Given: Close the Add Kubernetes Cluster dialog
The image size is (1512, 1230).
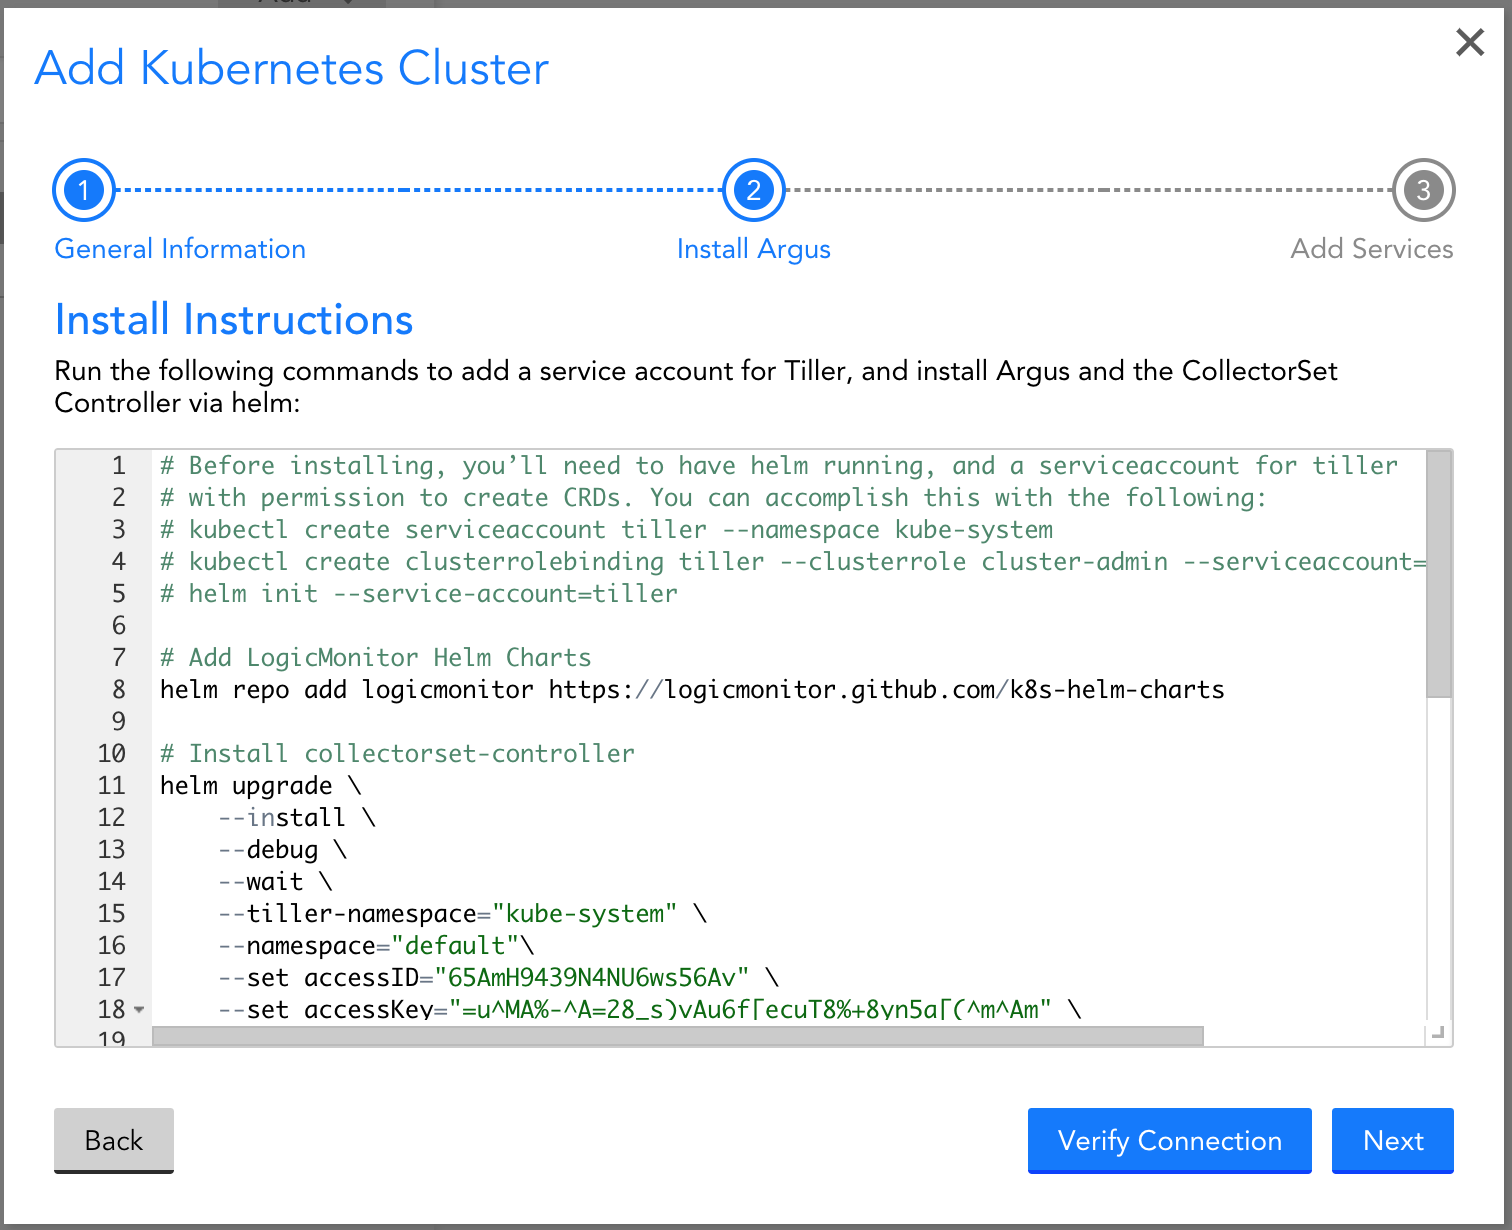Looking at the screenshot, I should [x=1470, y=42].
